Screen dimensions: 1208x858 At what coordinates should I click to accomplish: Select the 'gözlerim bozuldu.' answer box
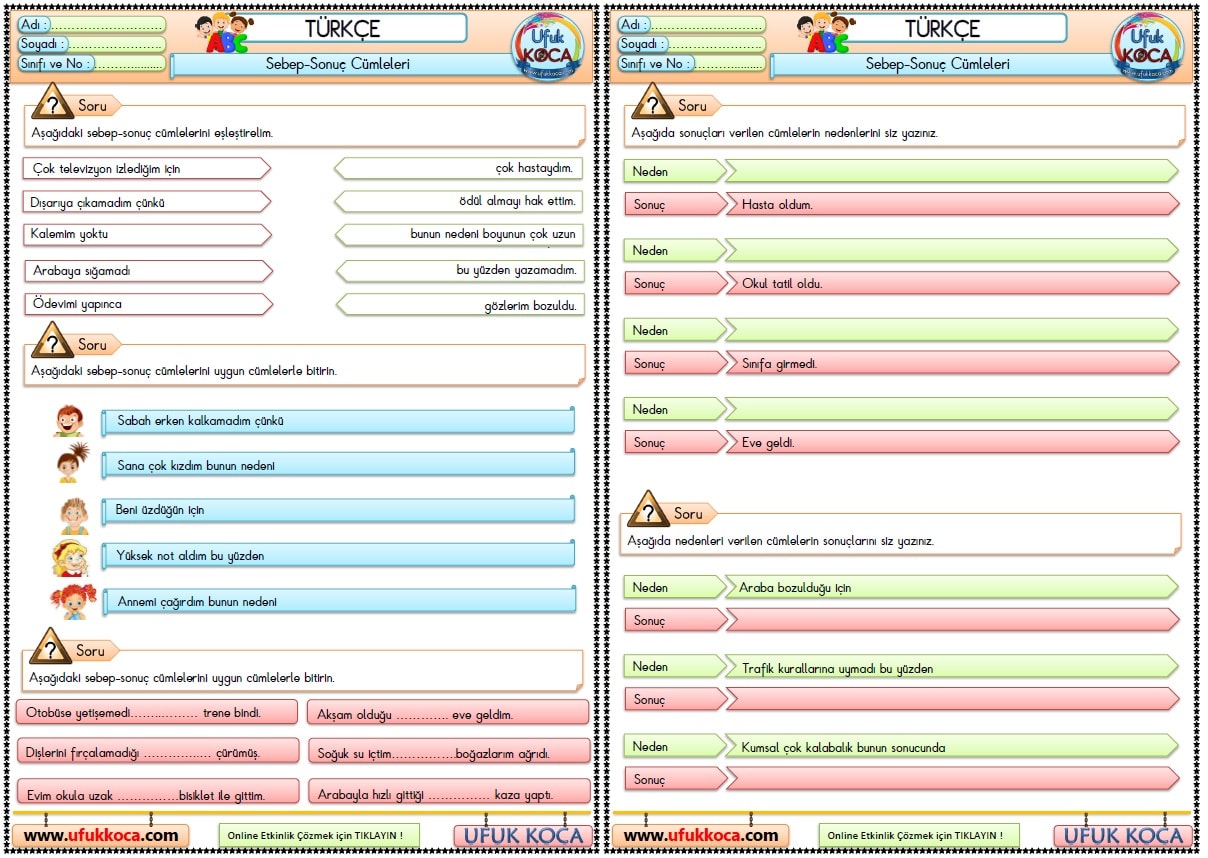tap(460, 305)
